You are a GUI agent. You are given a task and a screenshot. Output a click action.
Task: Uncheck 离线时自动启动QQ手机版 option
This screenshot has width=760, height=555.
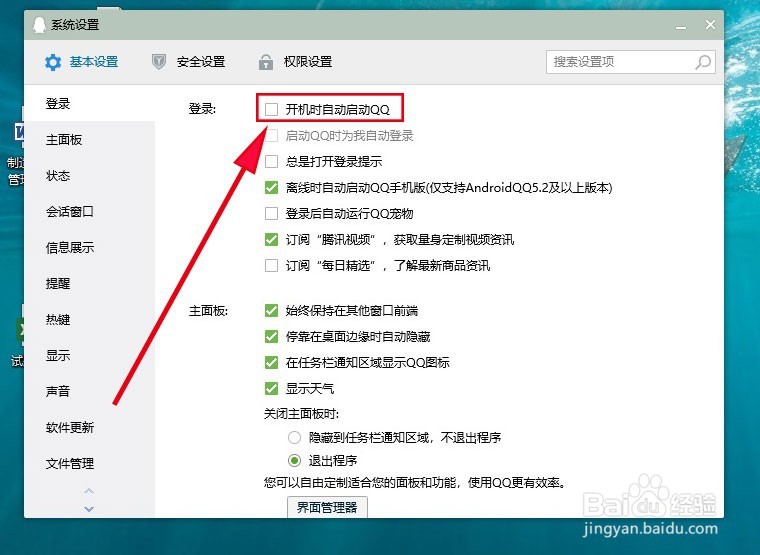[271, 188]
